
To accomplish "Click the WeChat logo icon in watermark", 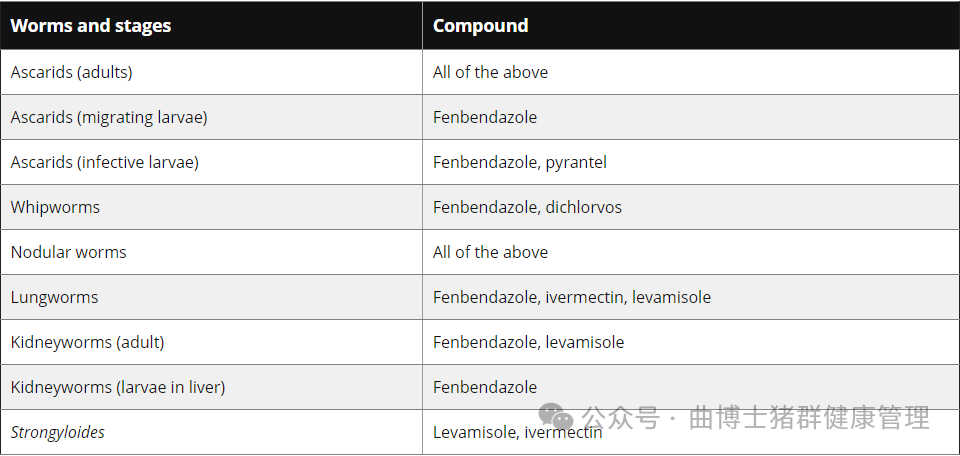I will point(555,417).
